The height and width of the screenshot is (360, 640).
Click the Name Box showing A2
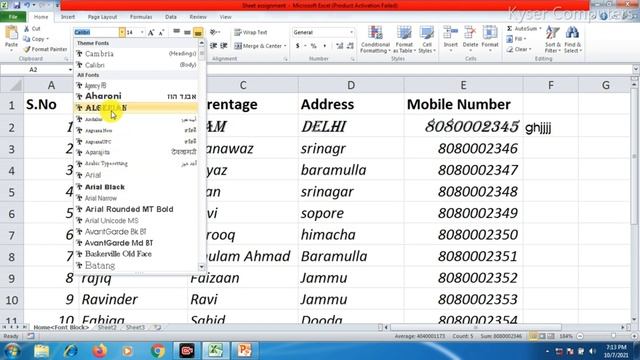[33, 70]
